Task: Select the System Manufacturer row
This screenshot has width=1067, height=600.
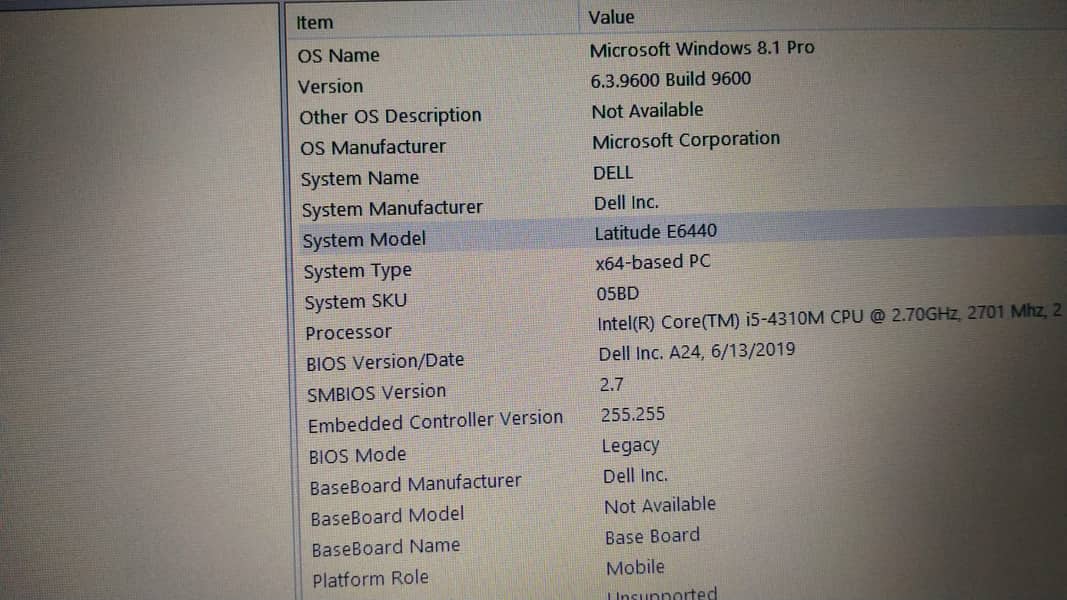Action: click(391, 209)
